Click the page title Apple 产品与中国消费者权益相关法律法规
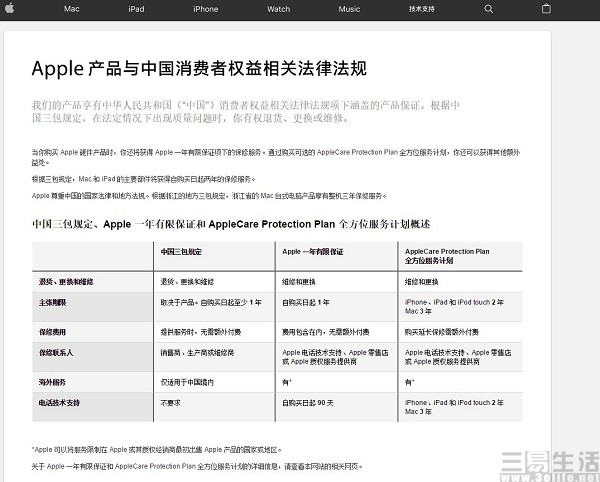This screenshot has width=600, height=482. pos(199,68)
